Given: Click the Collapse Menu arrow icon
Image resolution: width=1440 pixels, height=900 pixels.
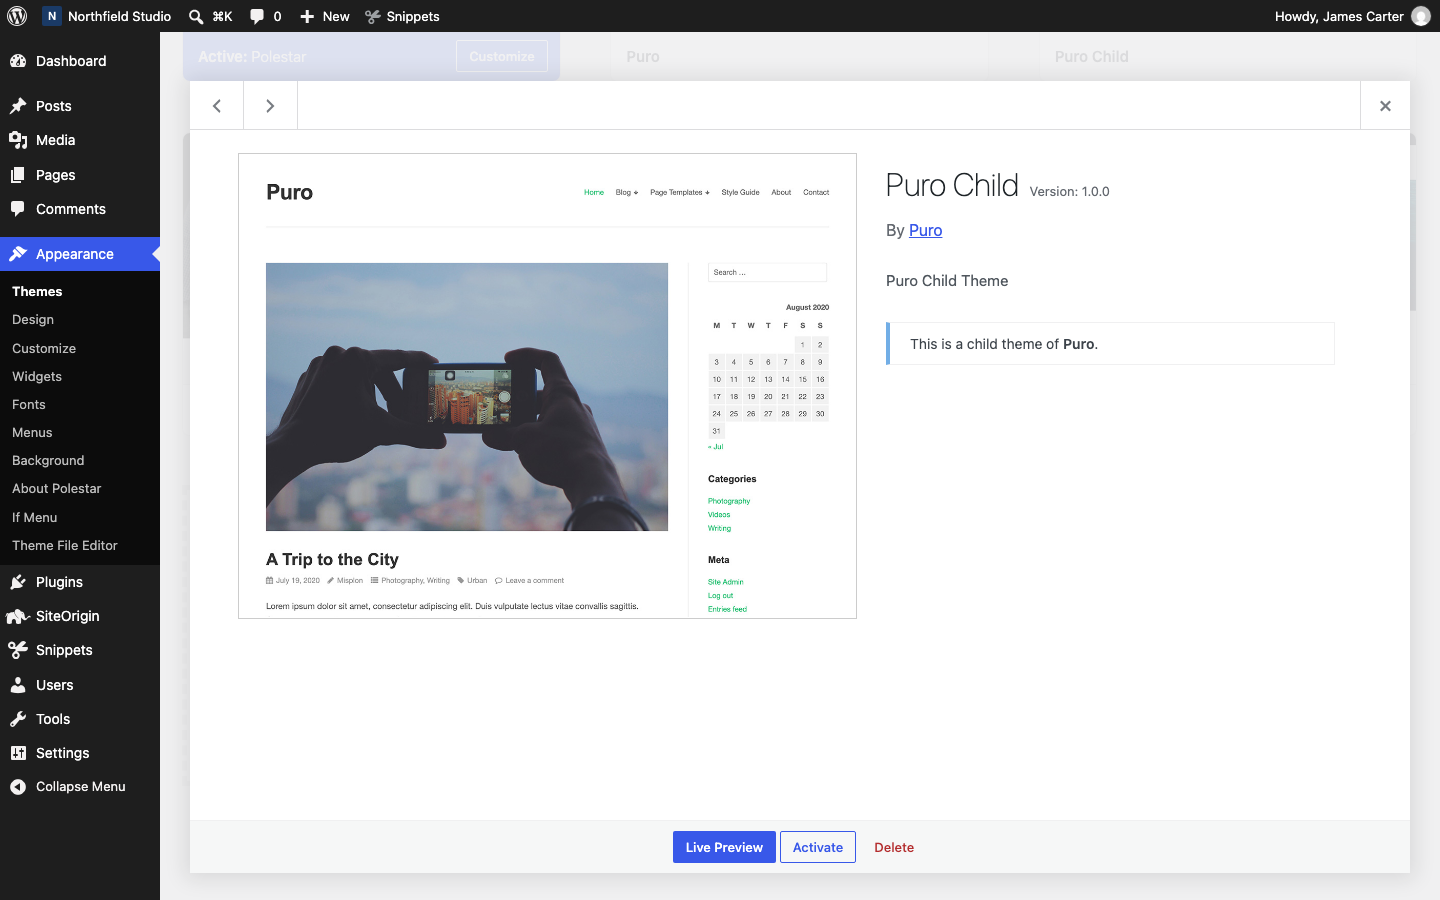Looking at the screenshot, I should 18,787.
